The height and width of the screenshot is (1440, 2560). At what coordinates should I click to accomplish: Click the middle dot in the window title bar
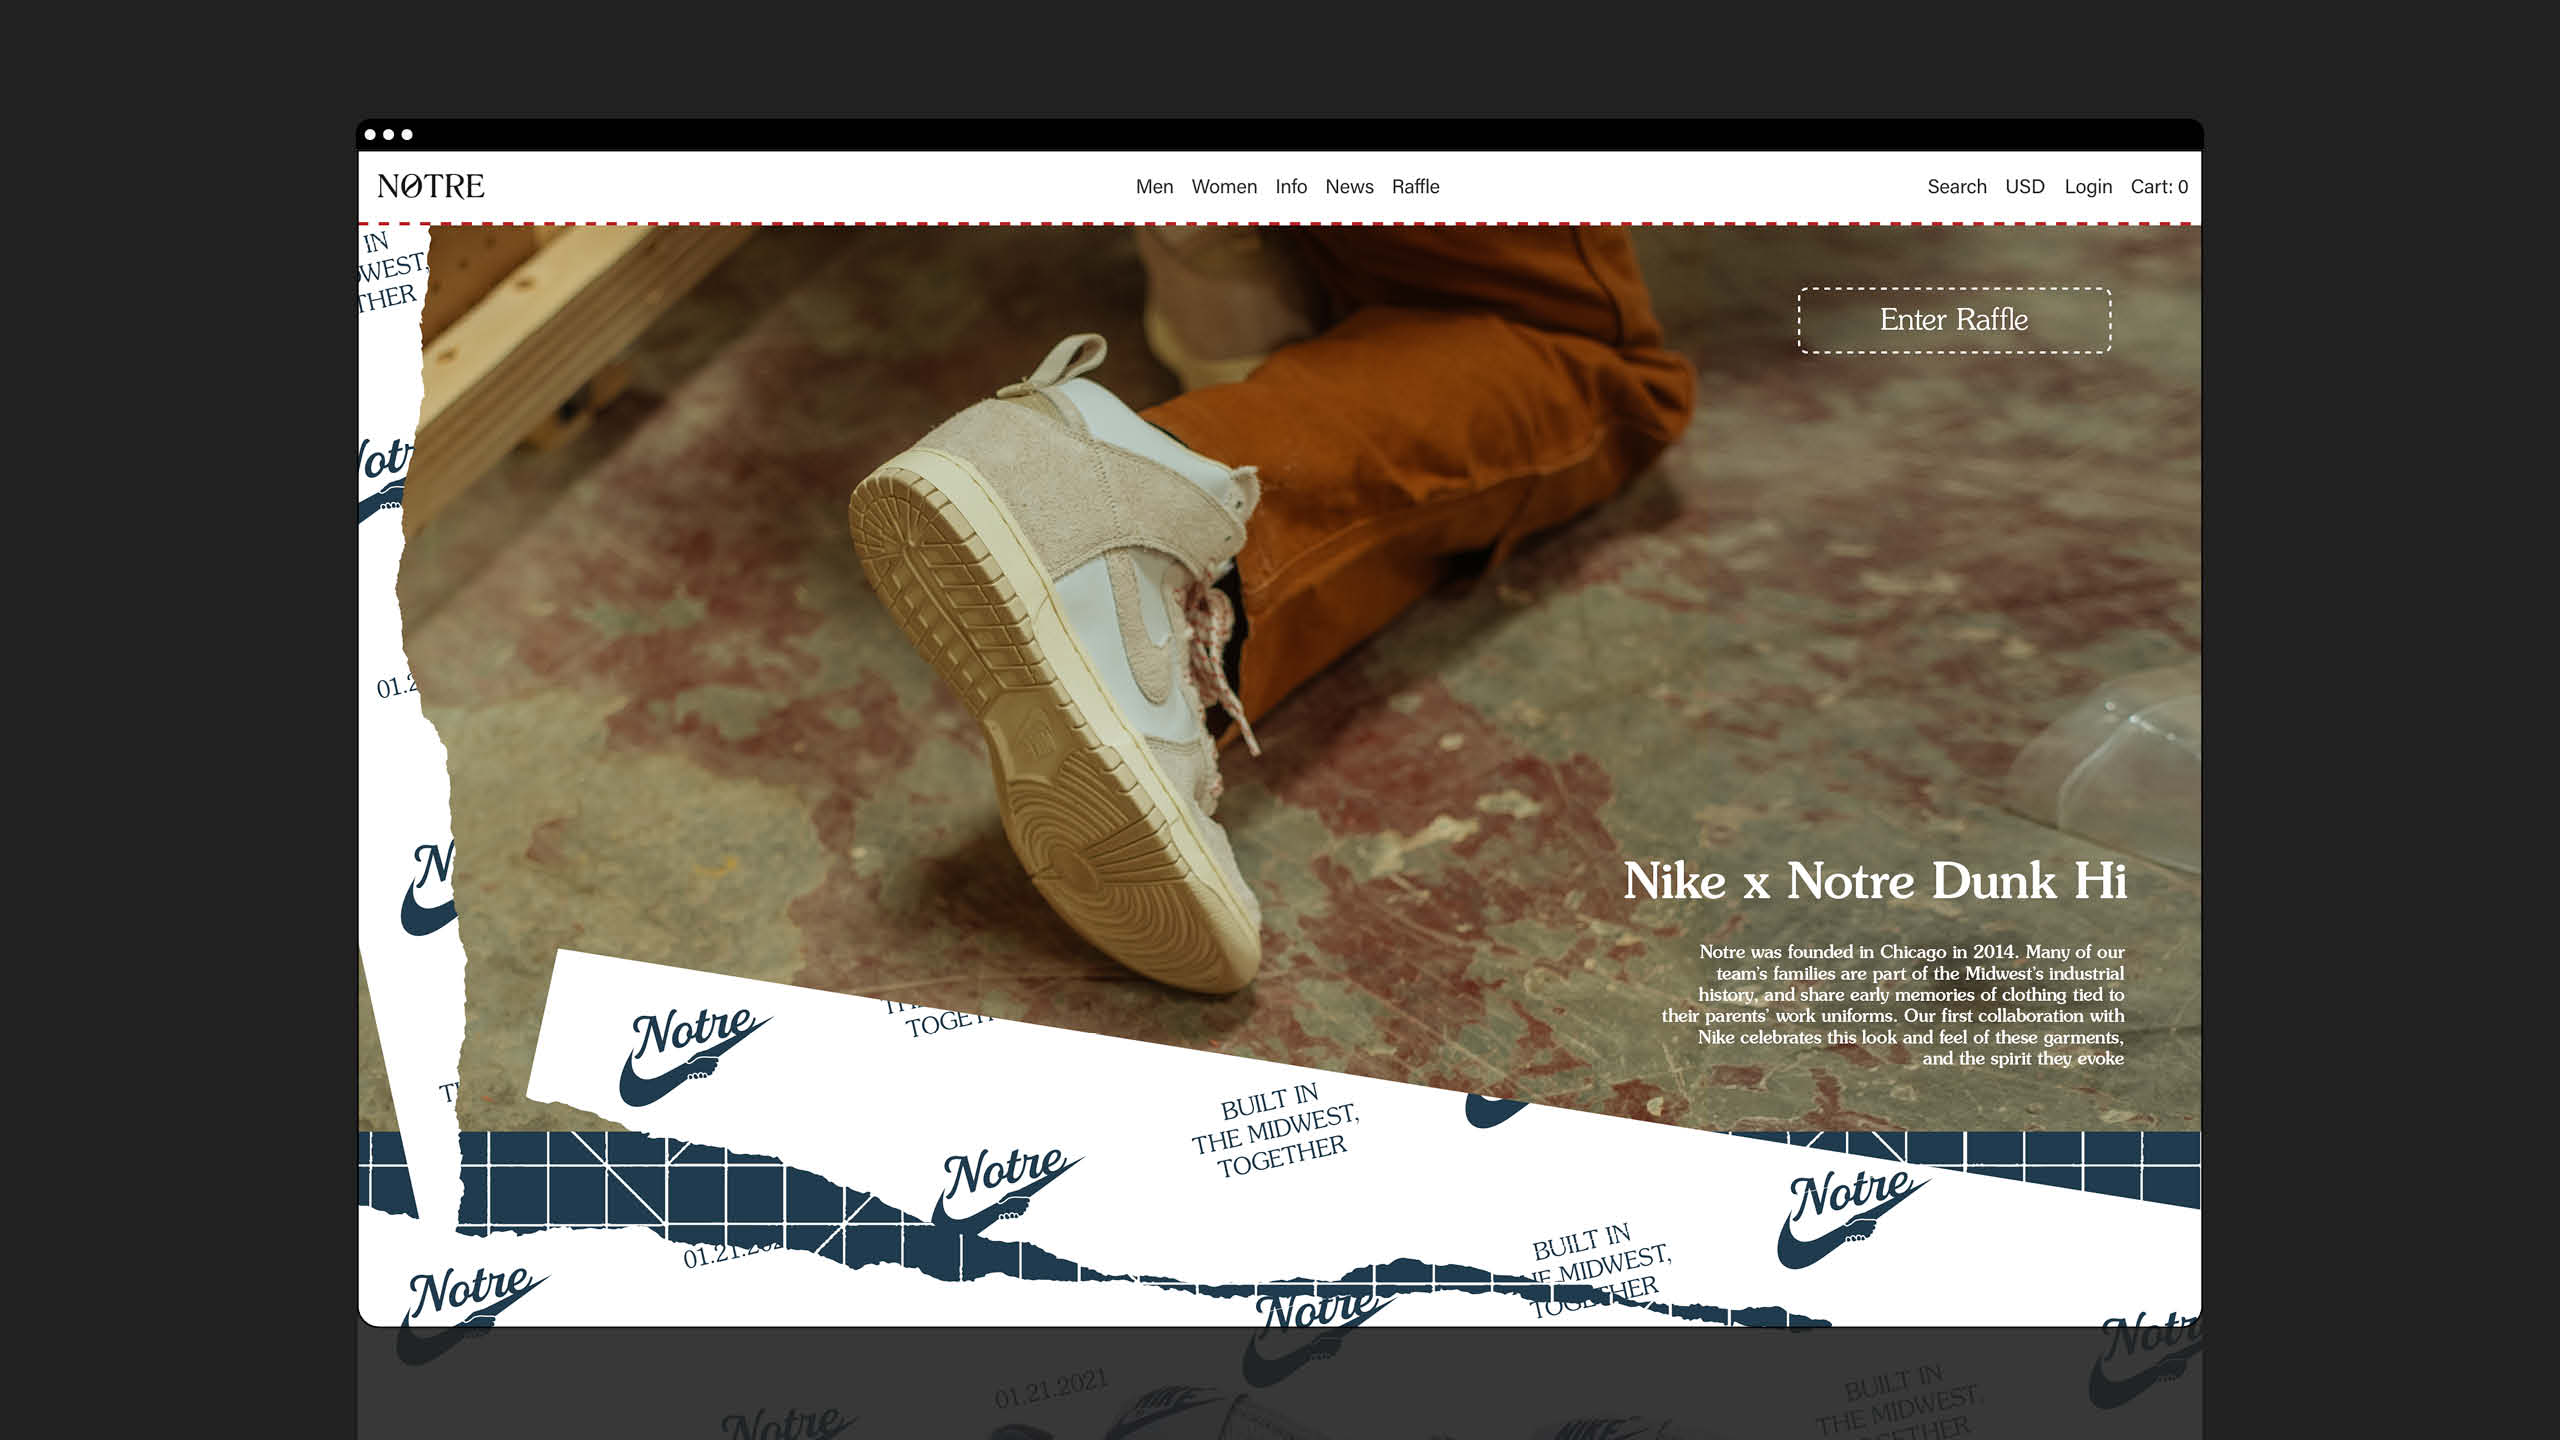coord(388,134)
